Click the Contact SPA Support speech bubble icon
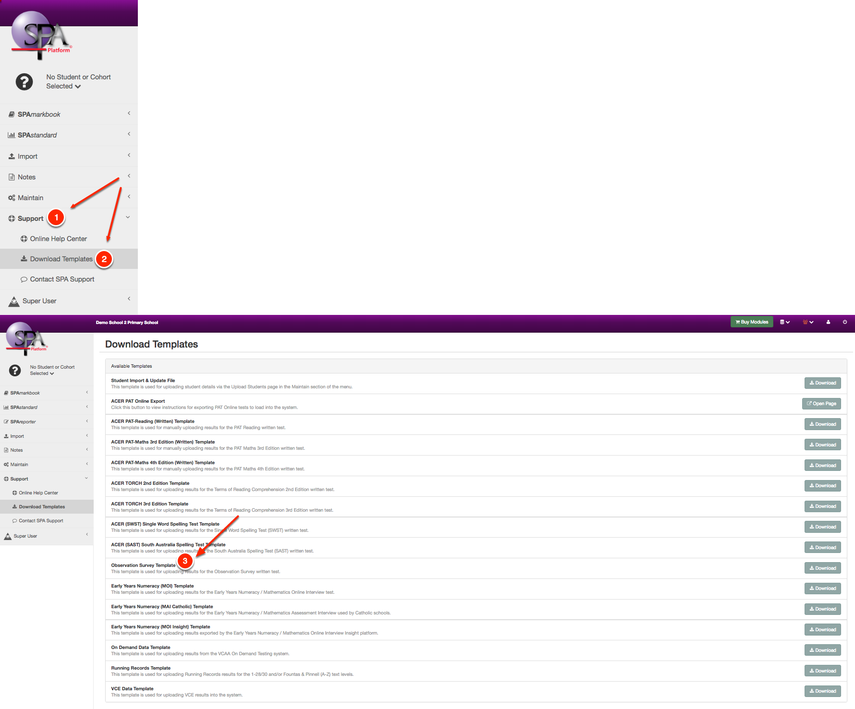 pyautogui.click(x=22, y=279)
